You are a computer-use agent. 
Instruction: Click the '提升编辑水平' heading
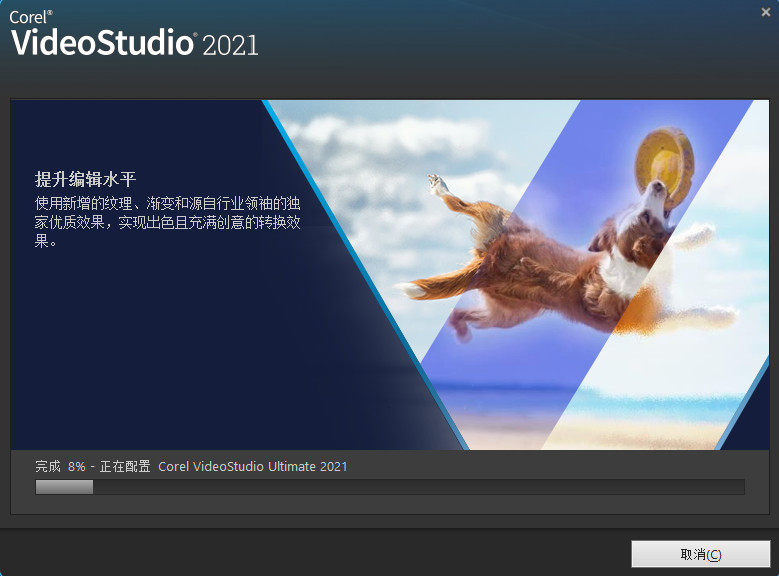(x=85, y=179)
